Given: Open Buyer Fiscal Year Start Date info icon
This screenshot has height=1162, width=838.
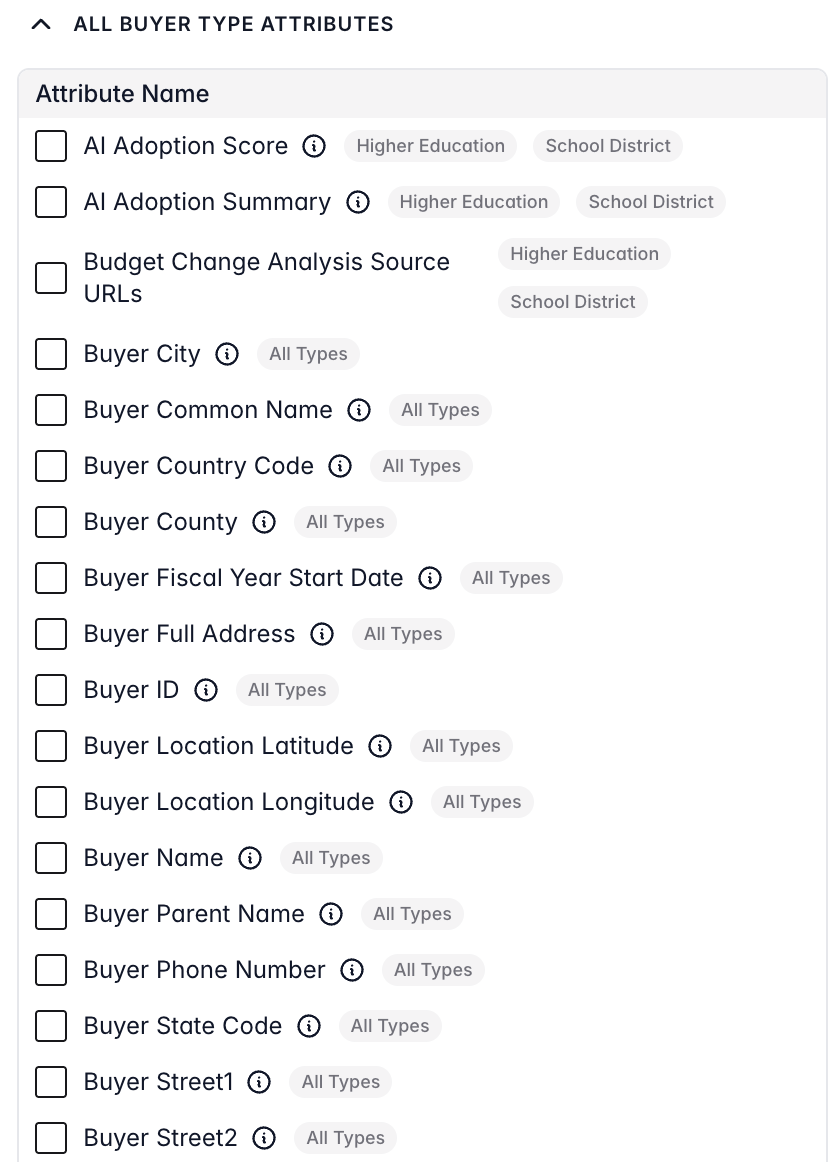Looking at the screenshot, I should pos(429,578).
